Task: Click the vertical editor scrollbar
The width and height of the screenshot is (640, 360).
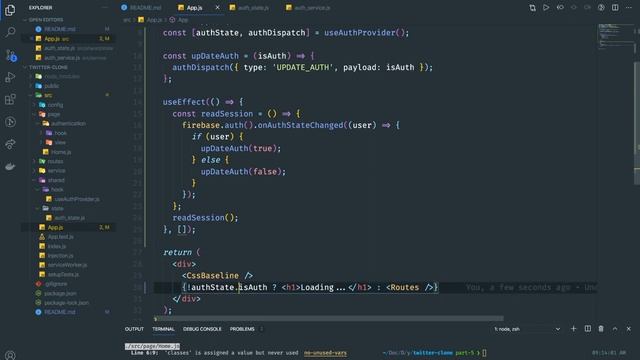Action: tap(637, 122)
